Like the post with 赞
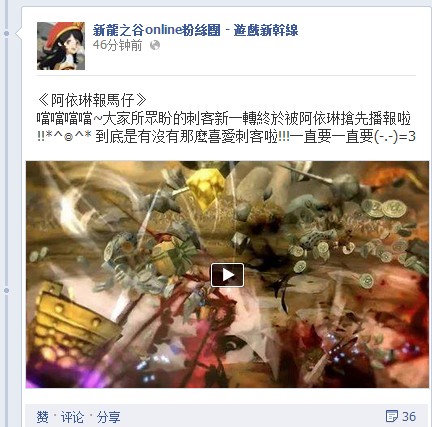432x427 pixels. (x=42, y=417)
